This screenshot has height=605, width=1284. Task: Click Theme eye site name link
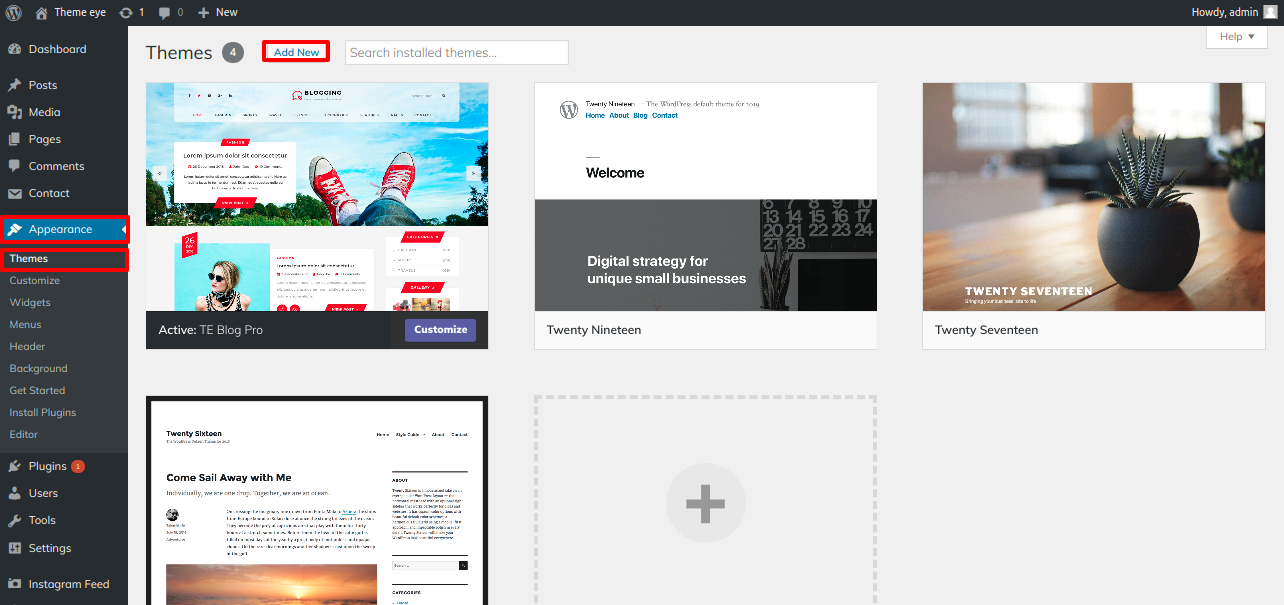(x=80, y=12)
